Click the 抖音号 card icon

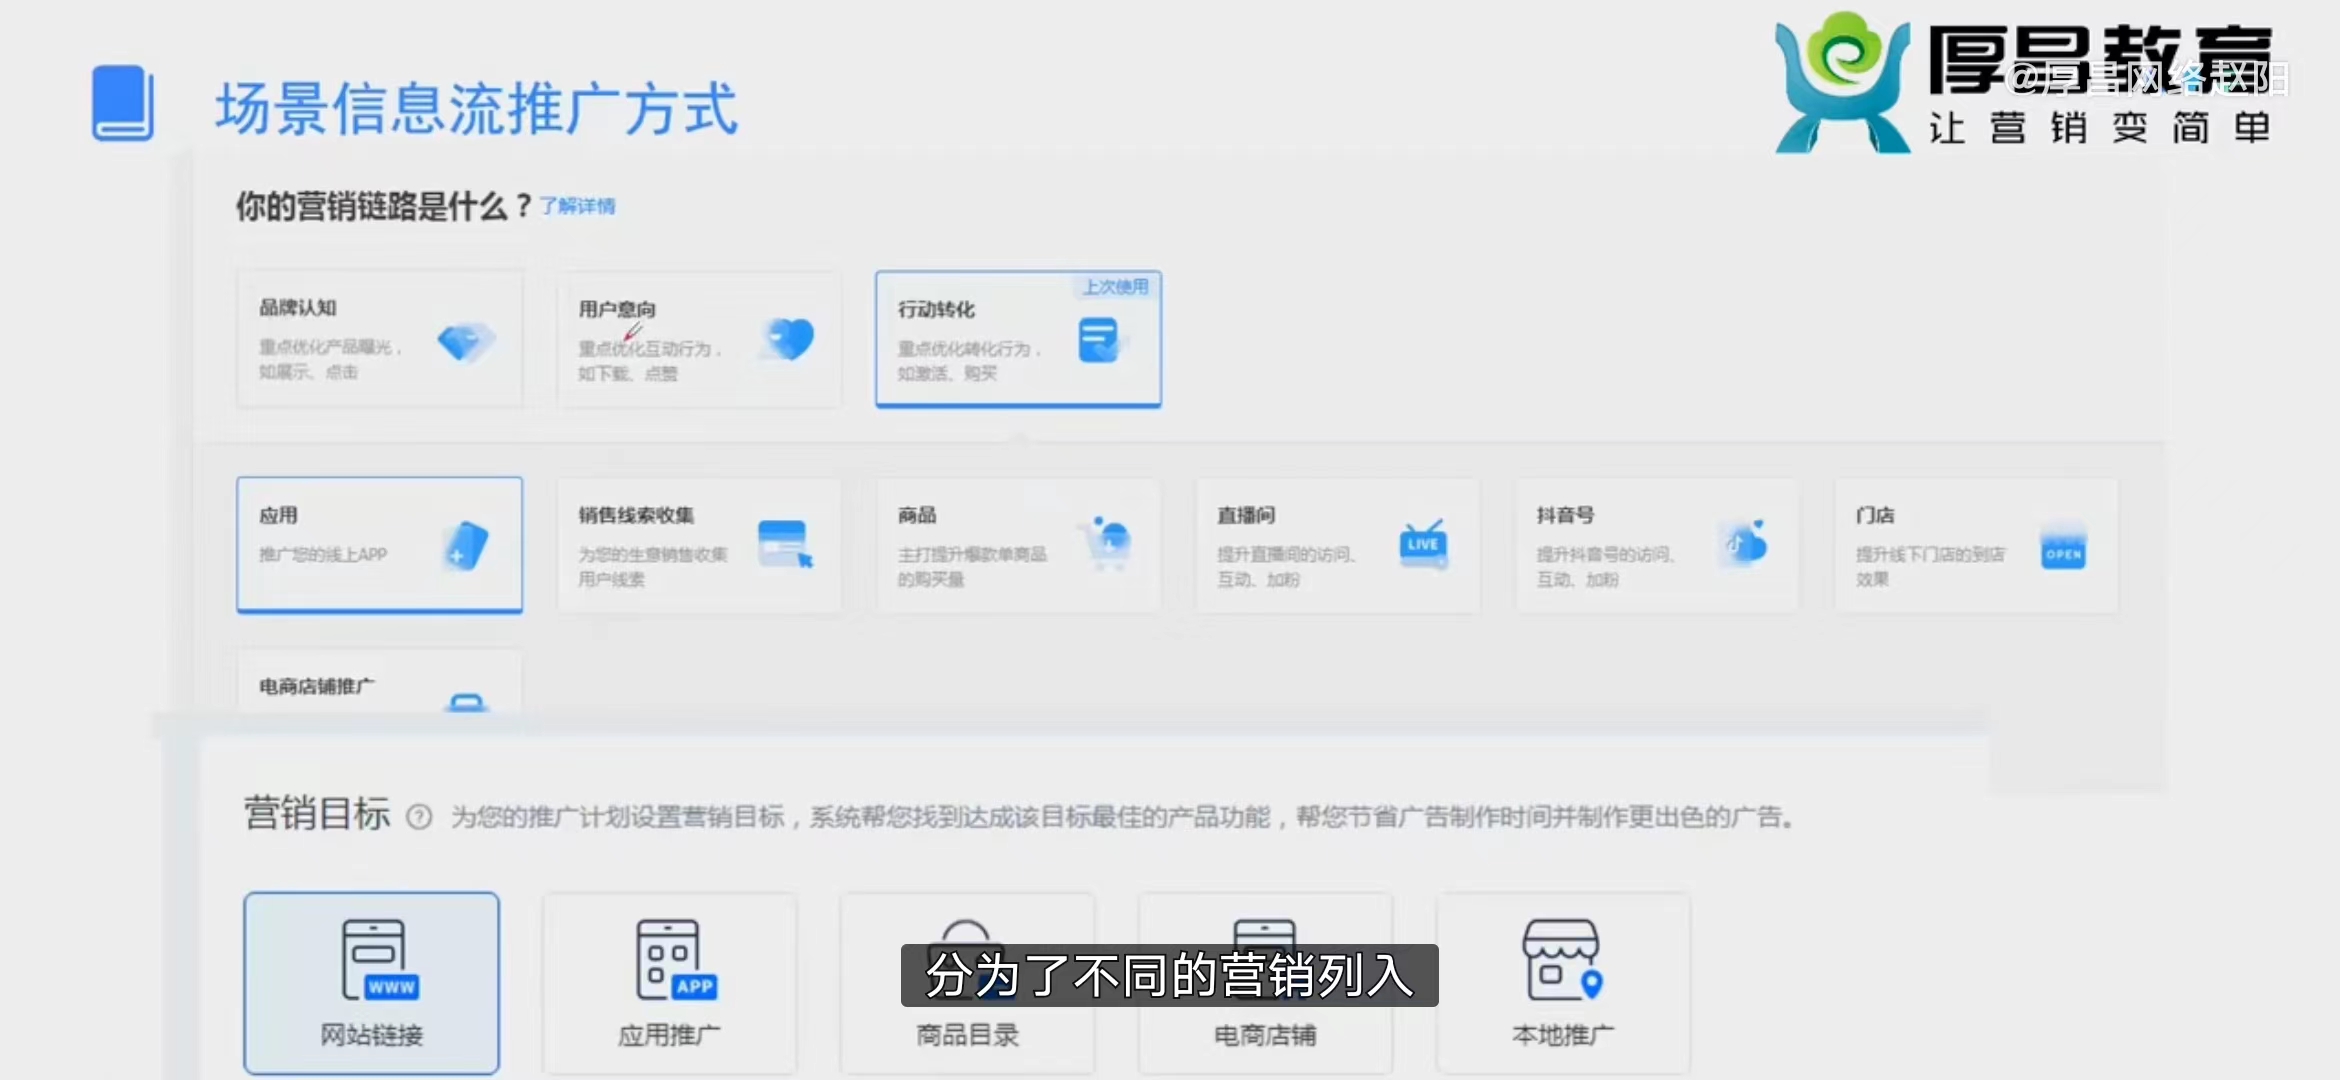pyautogui.click(x=1745, y=545)
